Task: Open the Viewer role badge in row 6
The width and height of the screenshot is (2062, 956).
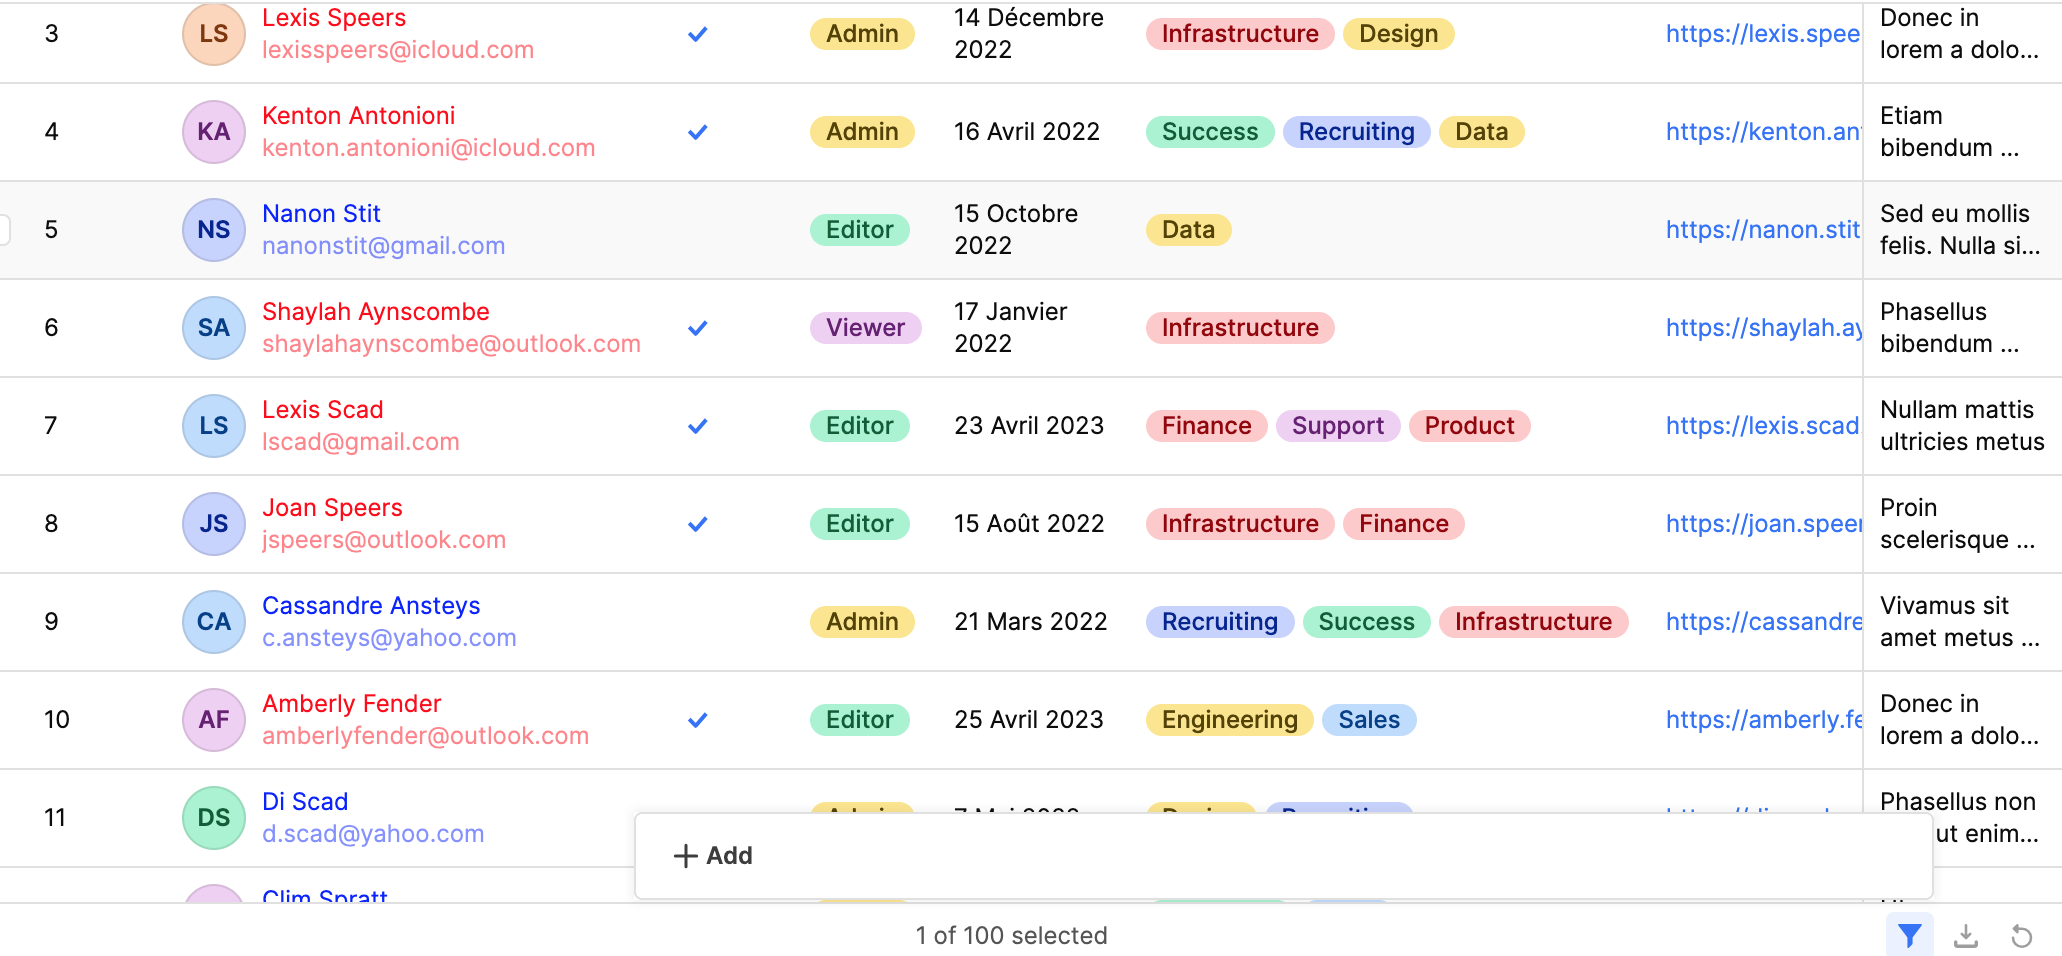Action: [x=865, y=328]
